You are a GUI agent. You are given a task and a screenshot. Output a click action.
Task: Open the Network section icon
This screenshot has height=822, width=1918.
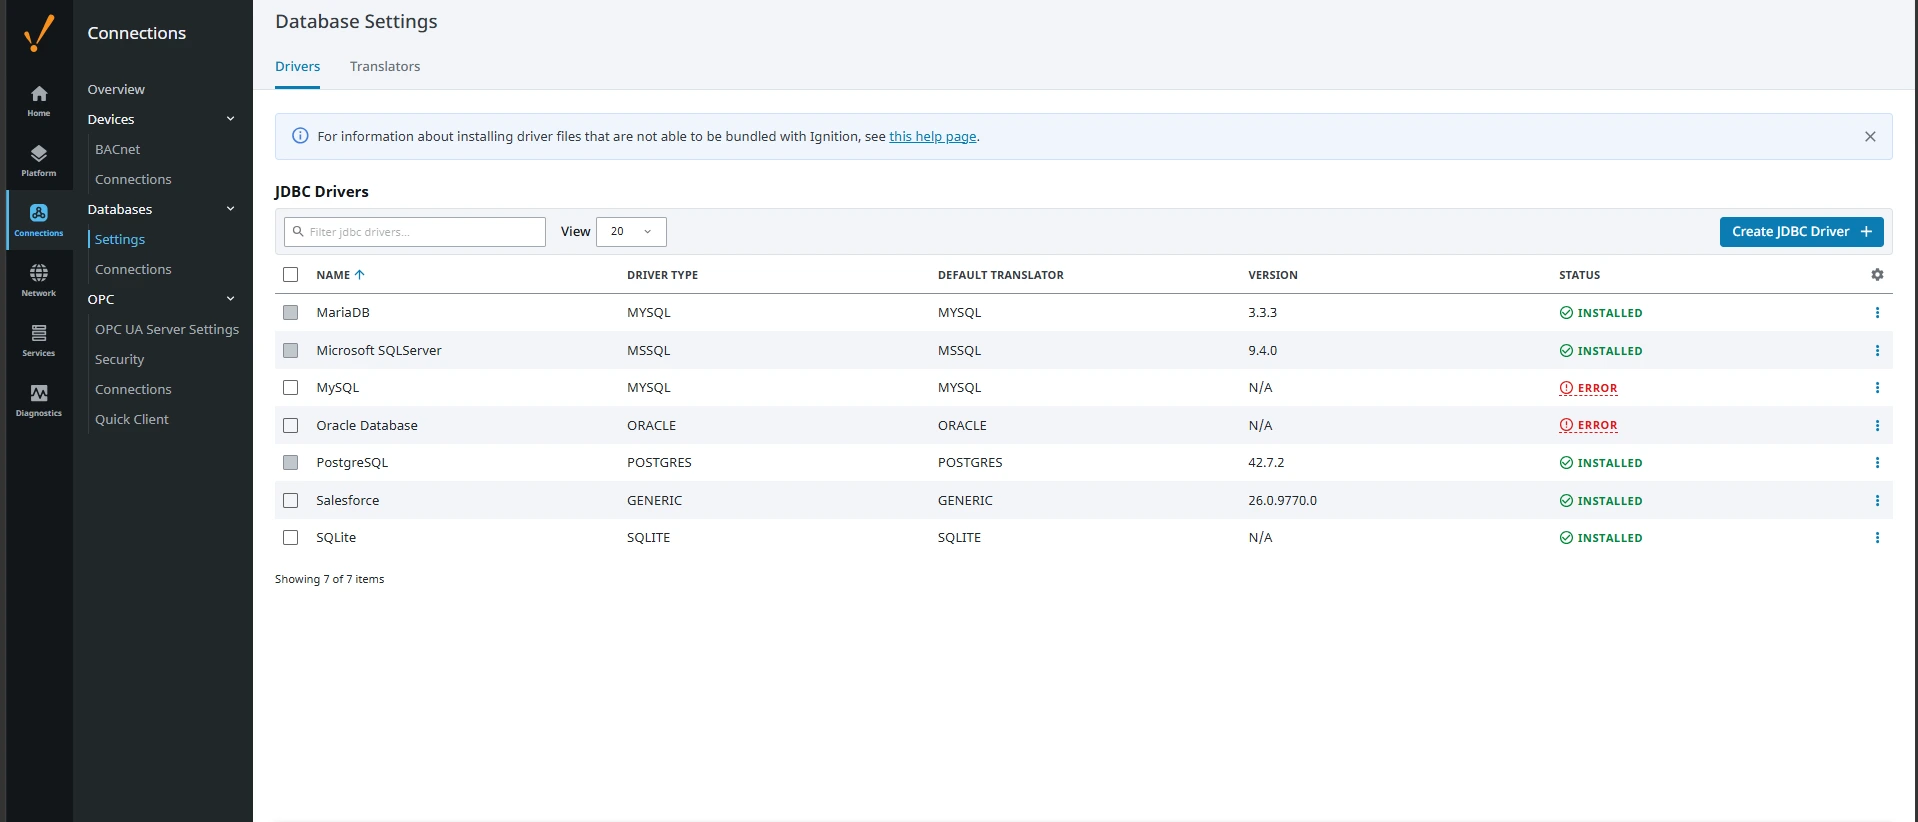click(x=39, y=280)
